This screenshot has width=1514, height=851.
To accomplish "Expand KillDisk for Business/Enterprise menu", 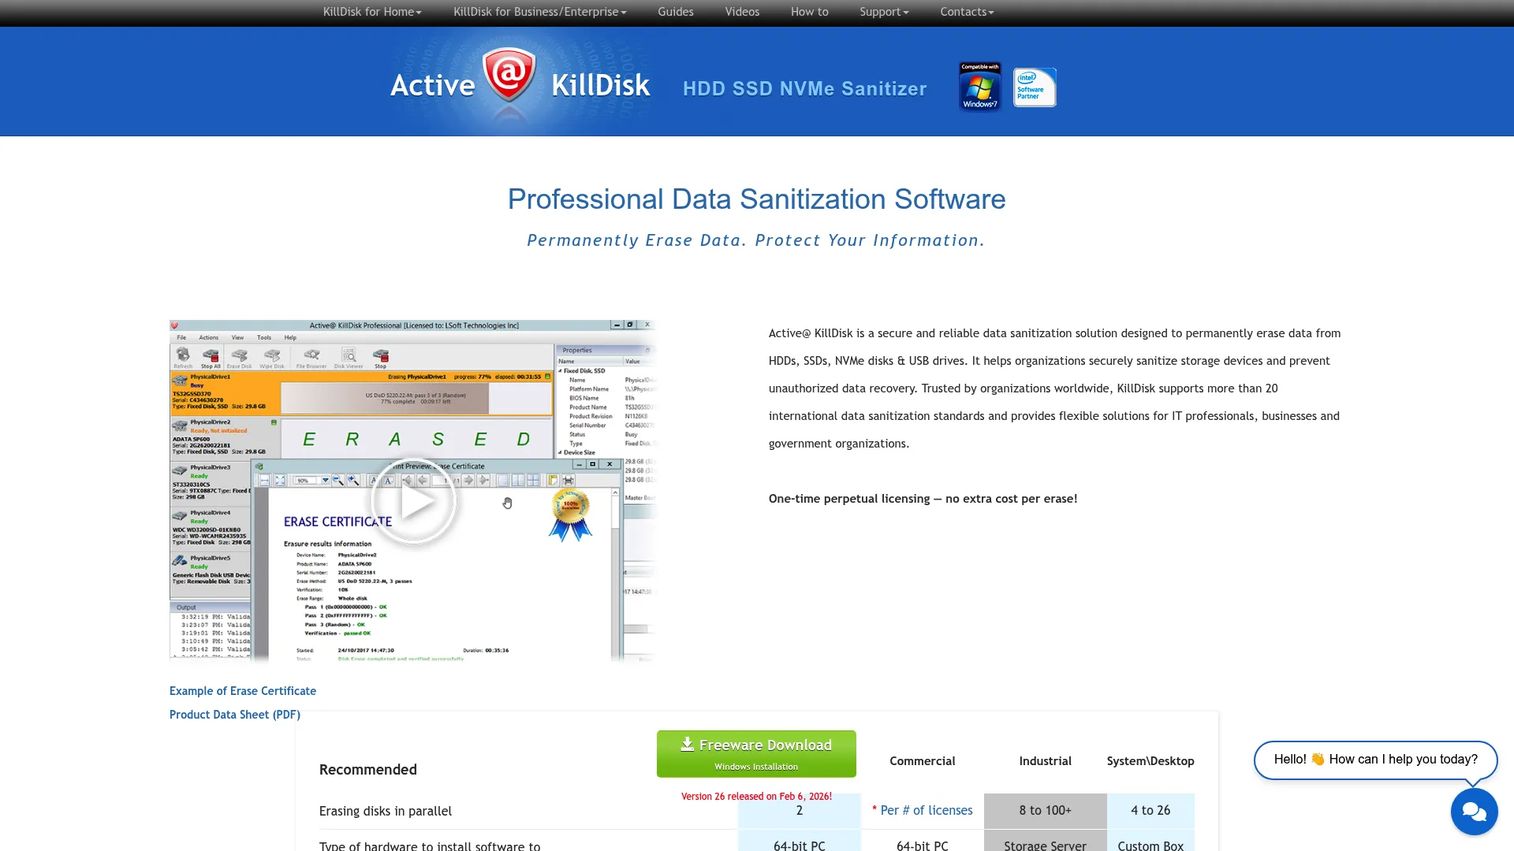I will [540, 12].
